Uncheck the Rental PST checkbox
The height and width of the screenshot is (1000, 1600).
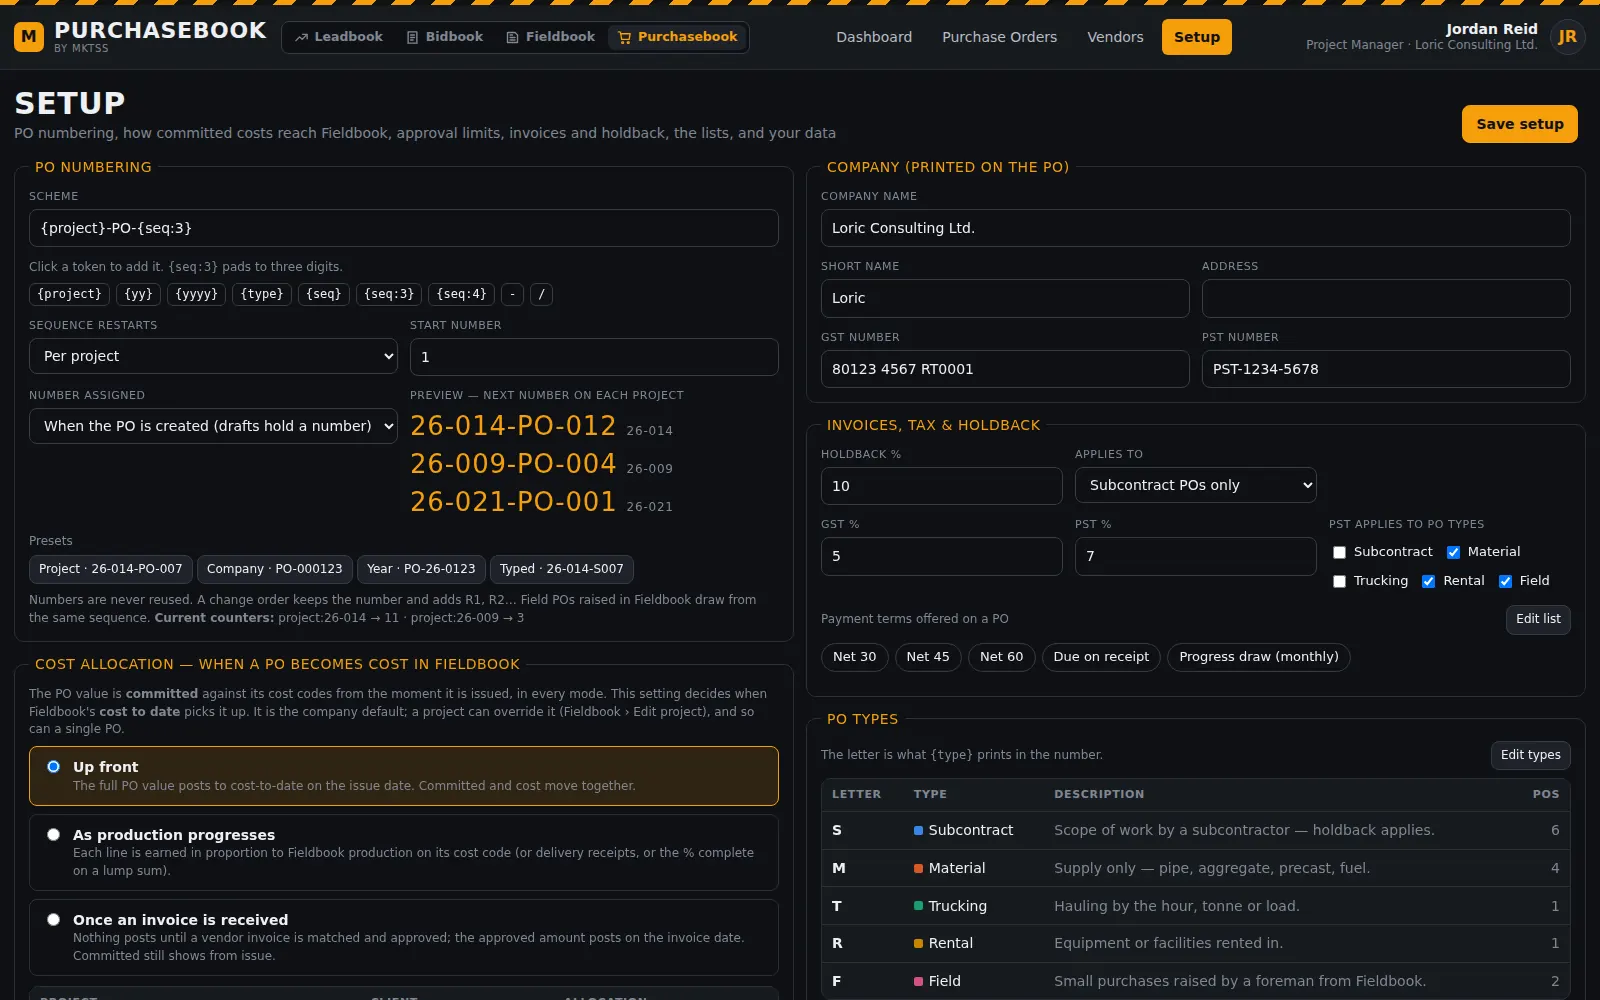click(1428, 581)
